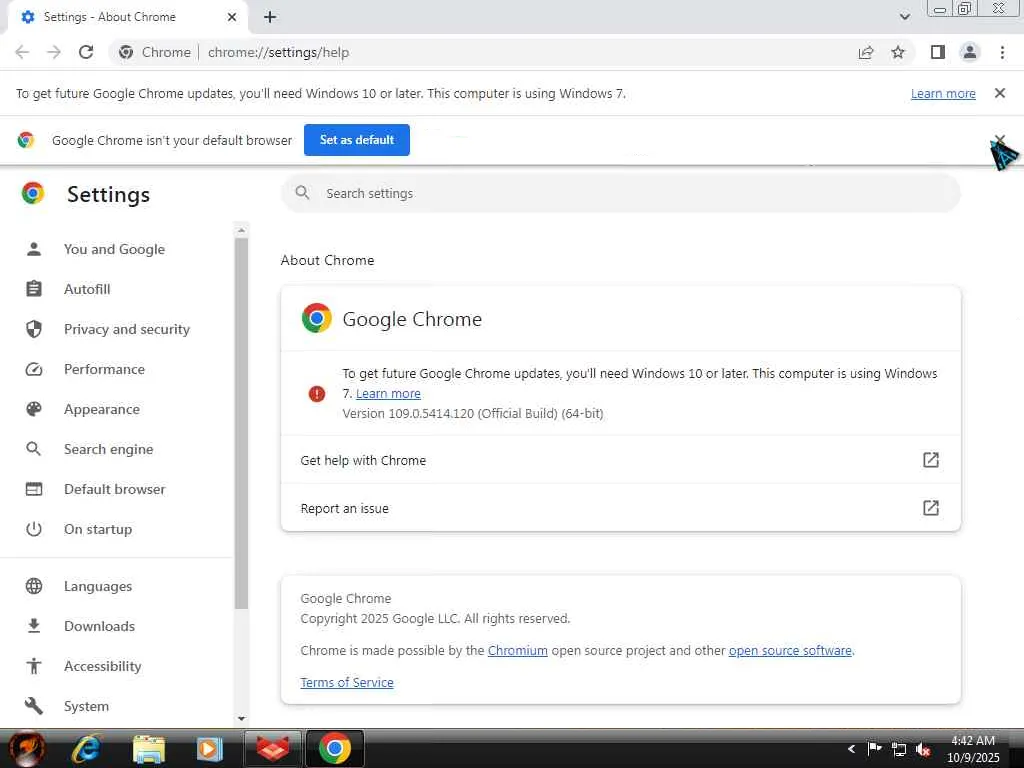The height and width of the screenshot is (768, 1024).
Task: Click the muted volume tray icon
Action: click(923, 750)
